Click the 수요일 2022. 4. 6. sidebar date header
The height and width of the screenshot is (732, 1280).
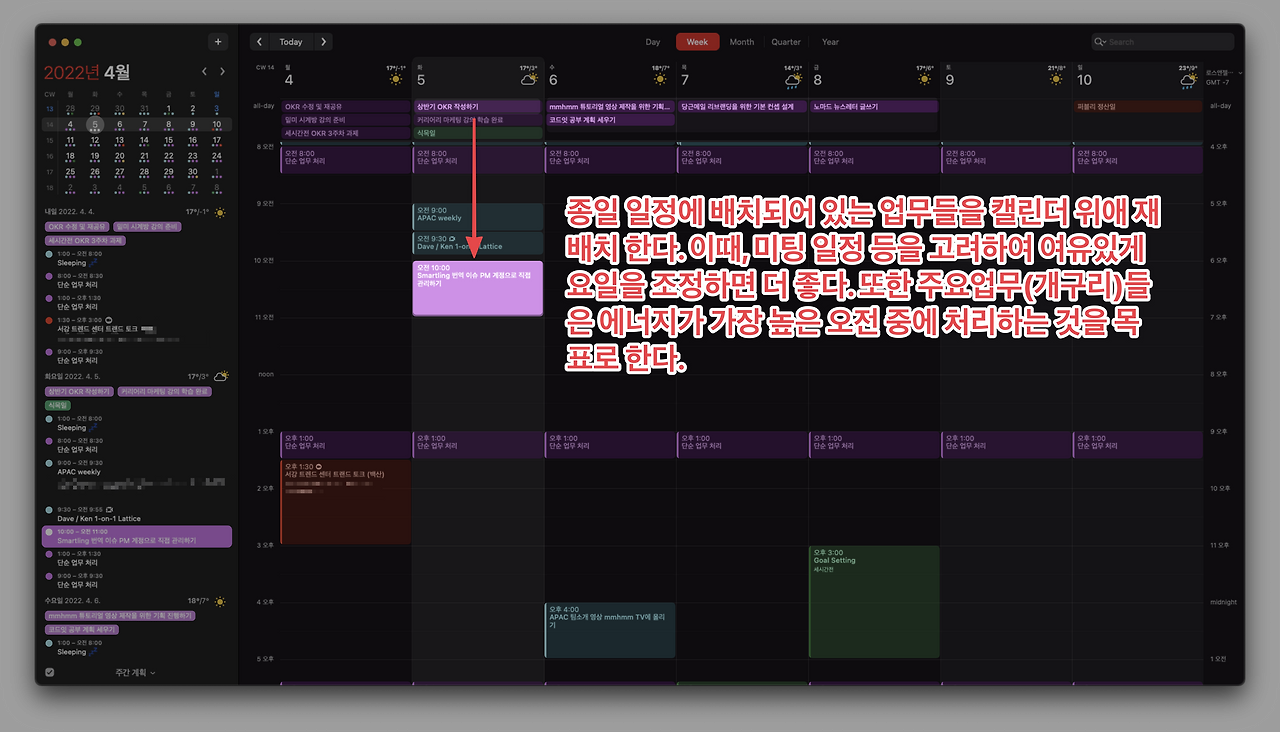click(72, 601)
